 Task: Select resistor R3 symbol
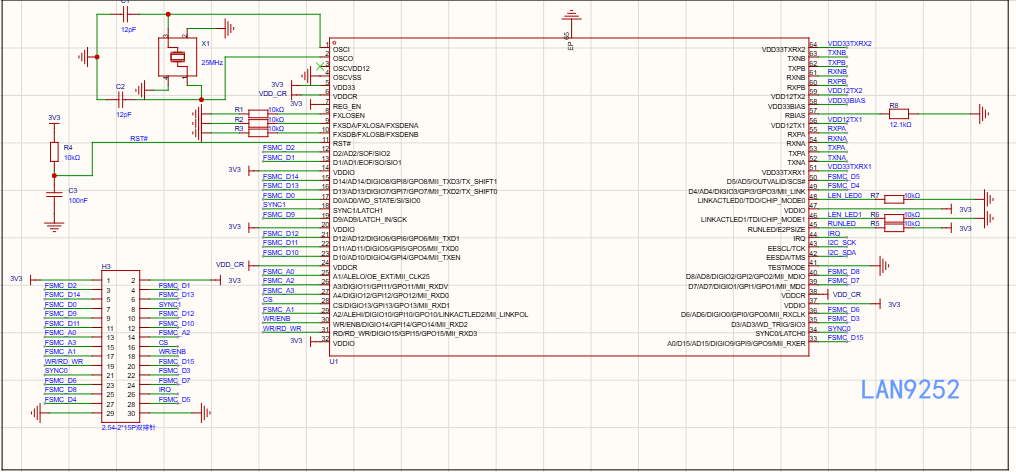pos(258,132)
